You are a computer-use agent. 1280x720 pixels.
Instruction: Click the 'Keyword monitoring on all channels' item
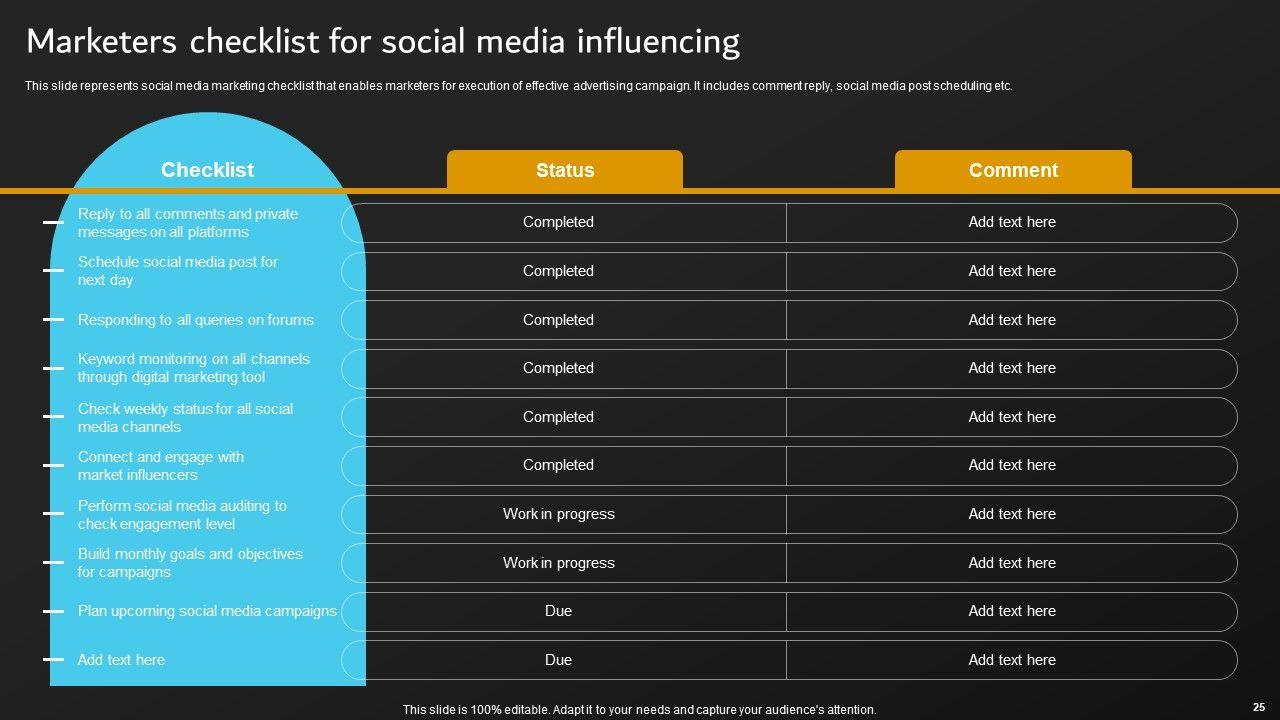[194, 368]
